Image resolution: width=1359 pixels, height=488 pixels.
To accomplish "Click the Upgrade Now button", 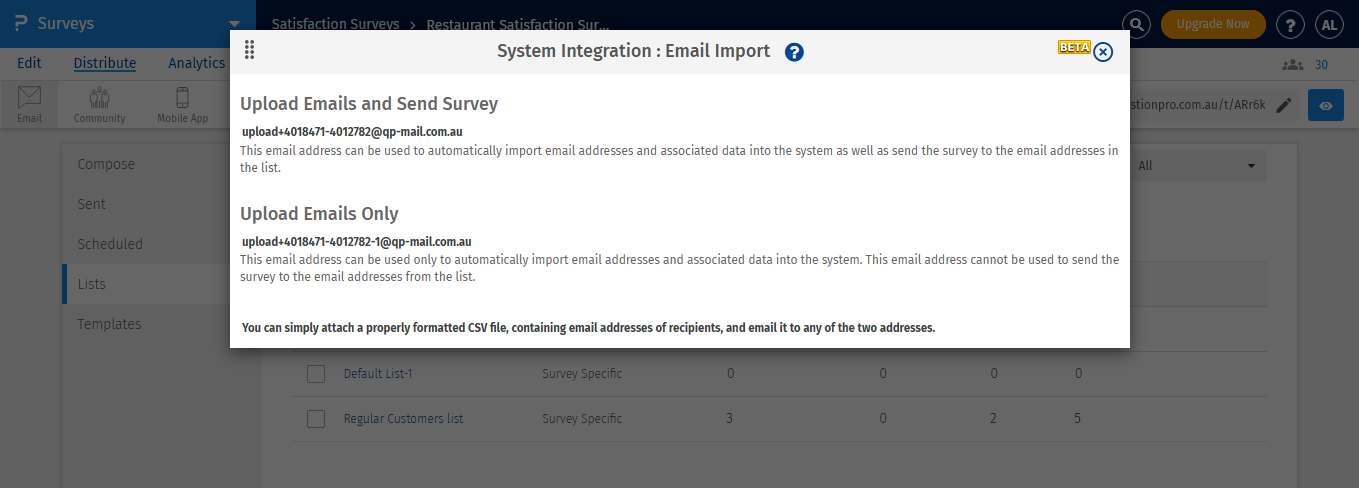I will [x=1213, y=24].
